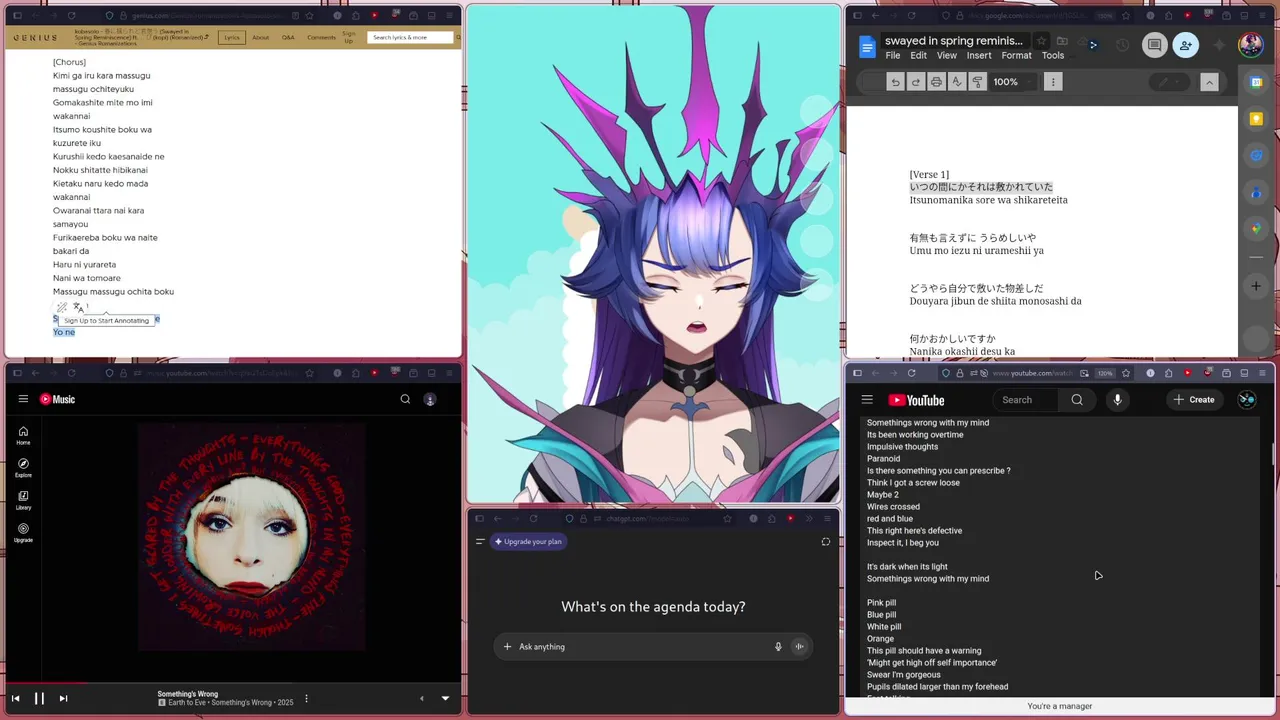Image resolution: width=1280 pixels, height=720 pixels.
Task: Click the album art for Something's Wrong
Action: (251, 537)
